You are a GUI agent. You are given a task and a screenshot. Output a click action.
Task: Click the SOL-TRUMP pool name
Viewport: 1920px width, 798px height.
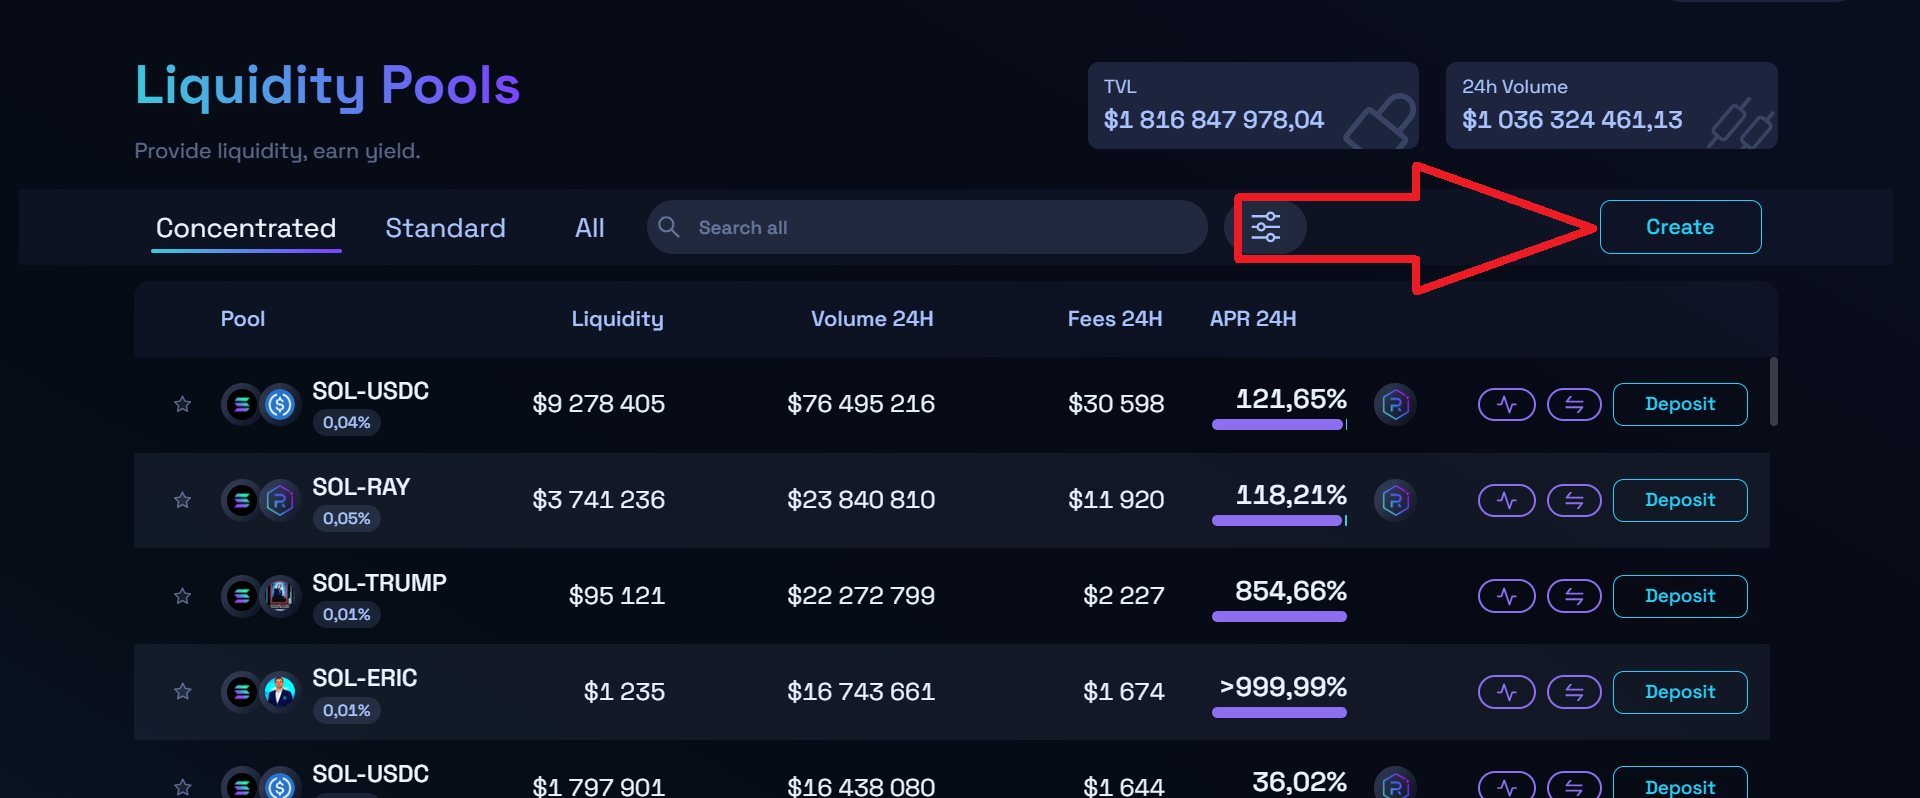click(379, 583)
